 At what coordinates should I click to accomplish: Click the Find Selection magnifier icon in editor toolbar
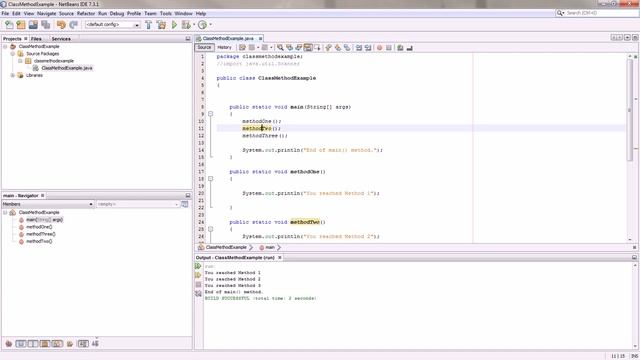pos(280,48)
